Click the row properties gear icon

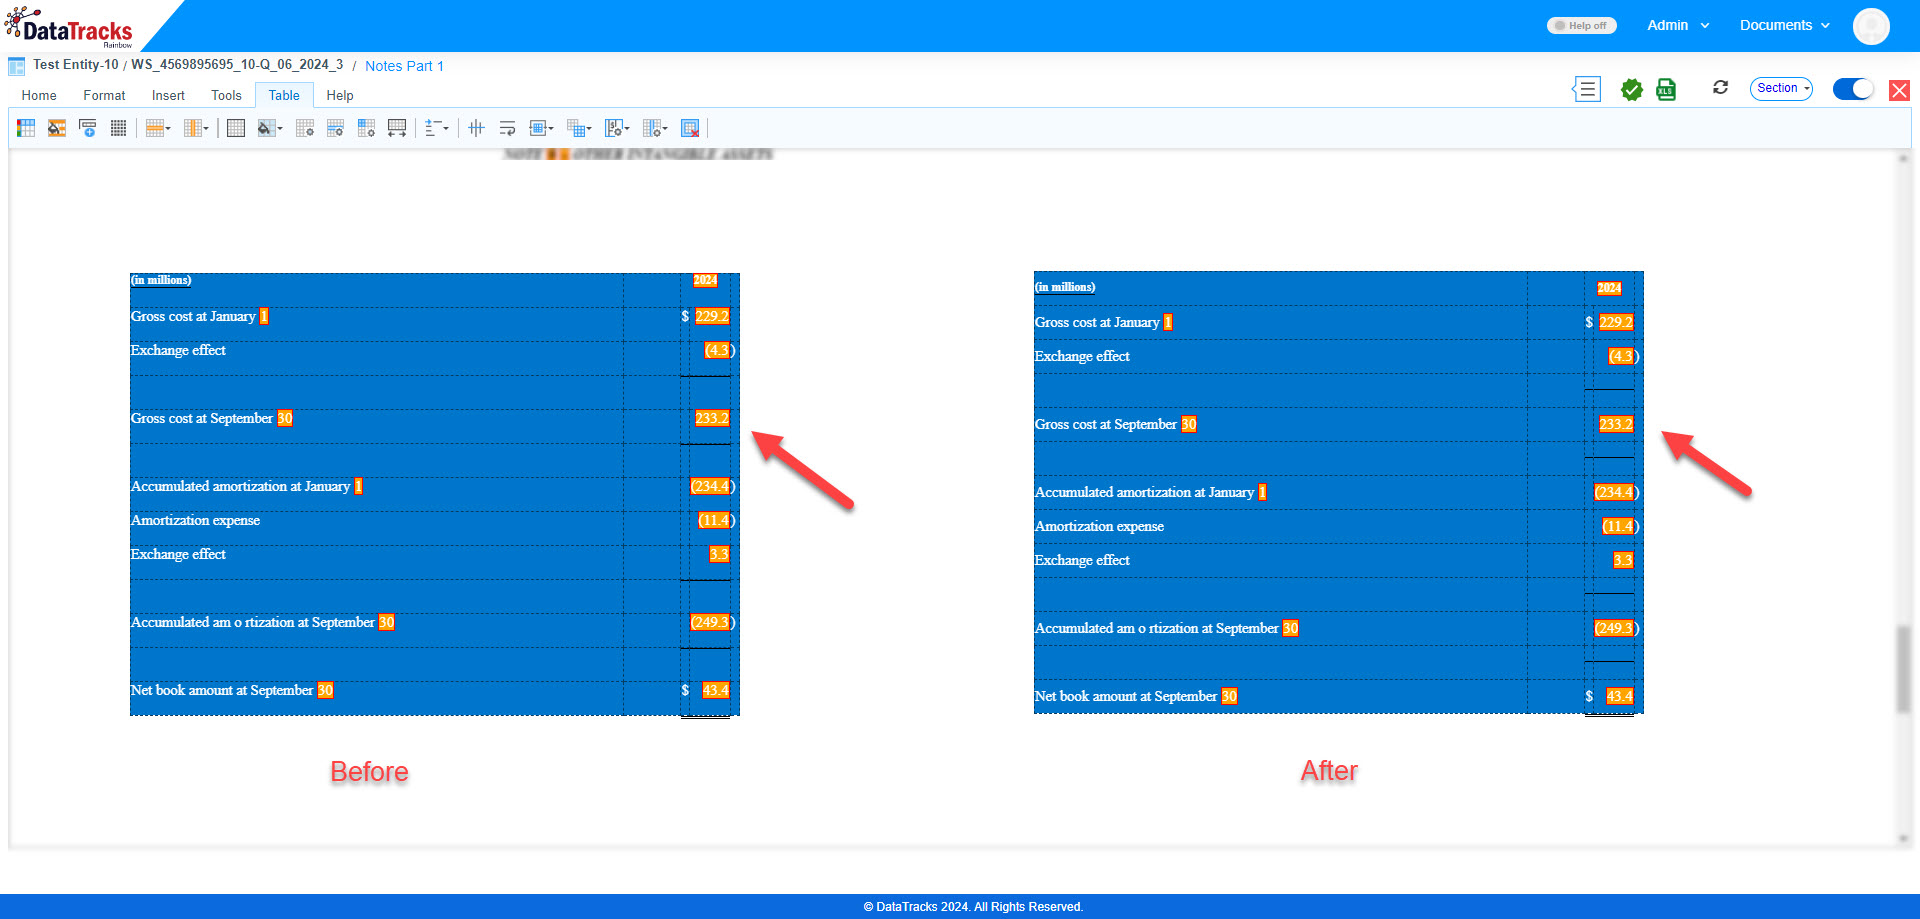click(x=335, y=128)
